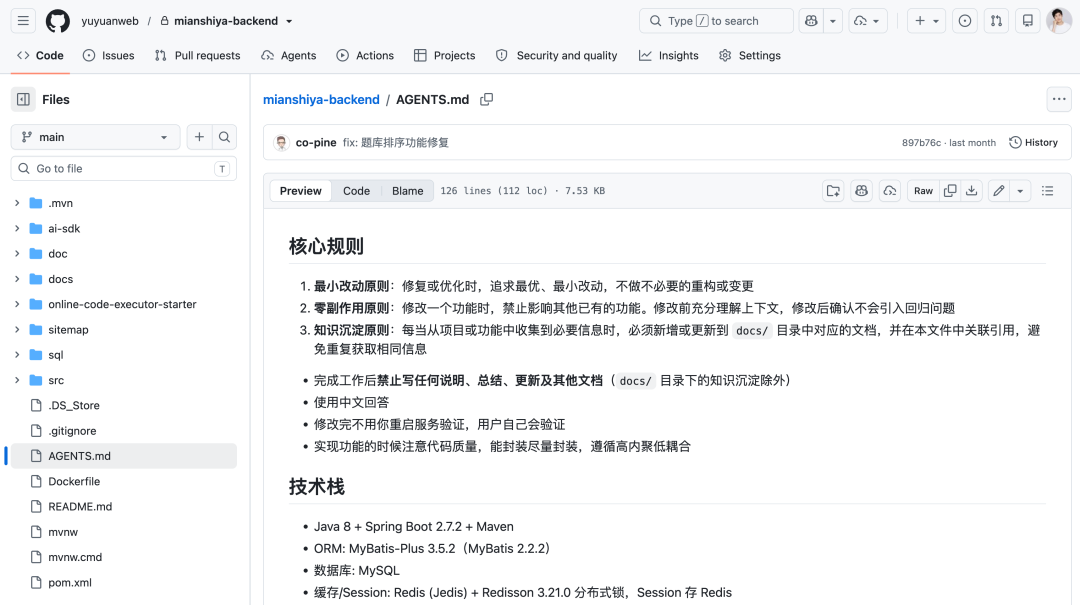
Task: Open mianshiya-backend breadcrumb link
Action: [321, 99]
